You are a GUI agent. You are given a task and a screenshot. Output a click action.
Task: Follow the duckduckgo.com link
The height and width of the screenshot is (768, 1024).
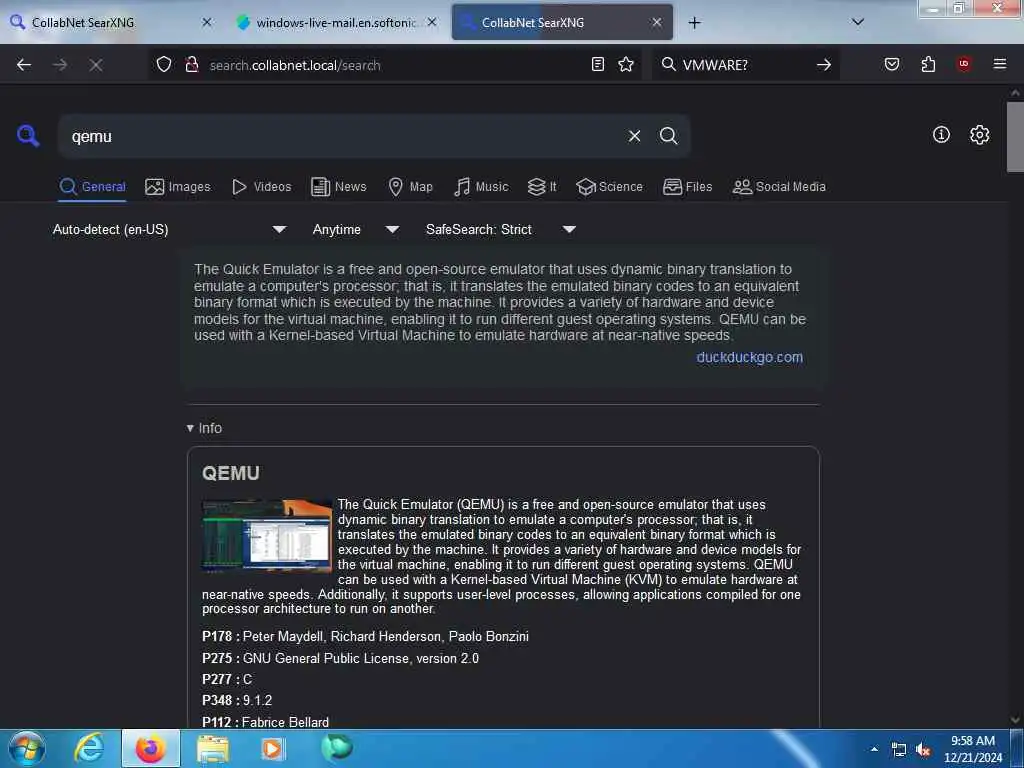point(749,357)
